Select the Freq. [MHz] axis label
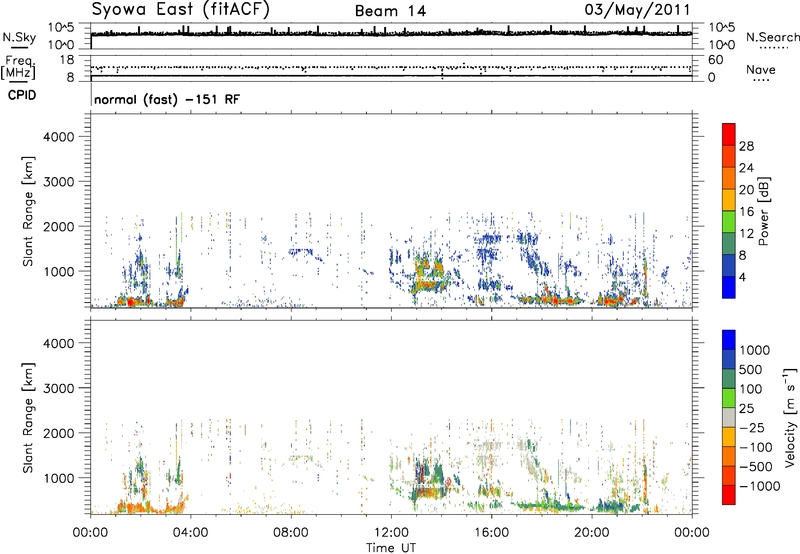The image size is (800, 554). [x=18, y=68]
